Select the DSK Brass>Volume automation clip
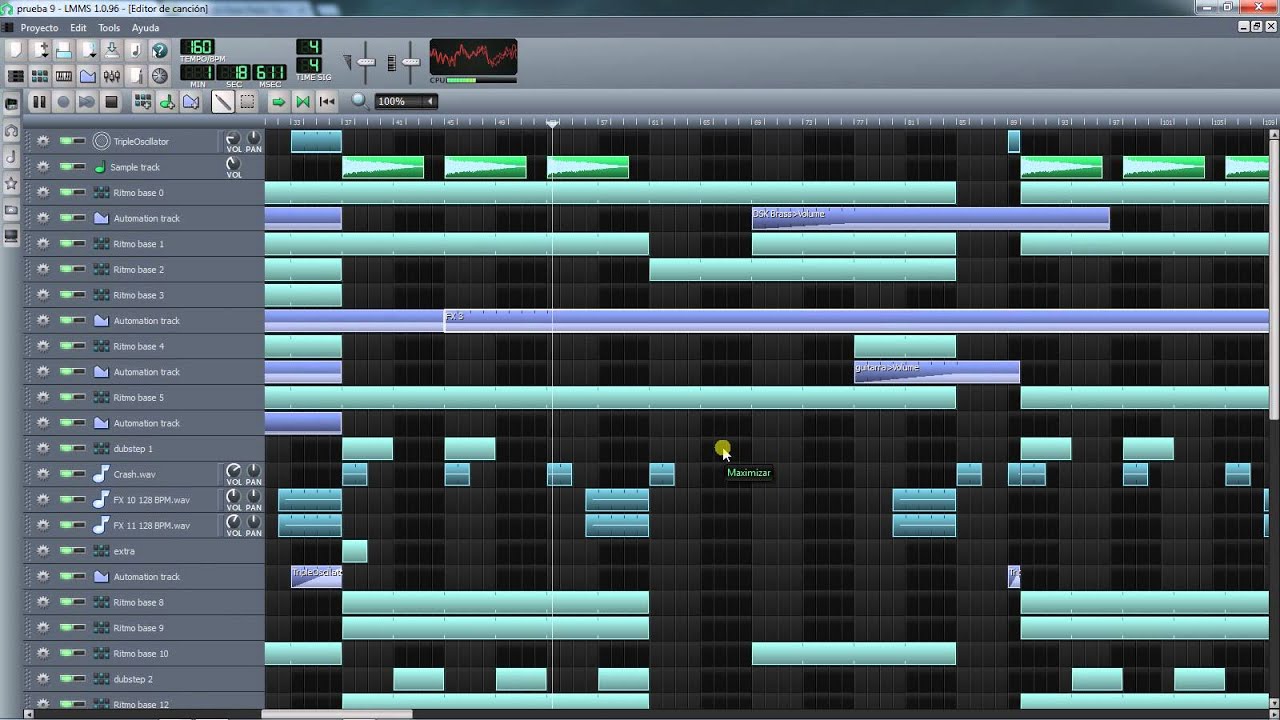The image size is (1280, 720). click(x=931, y=218)
